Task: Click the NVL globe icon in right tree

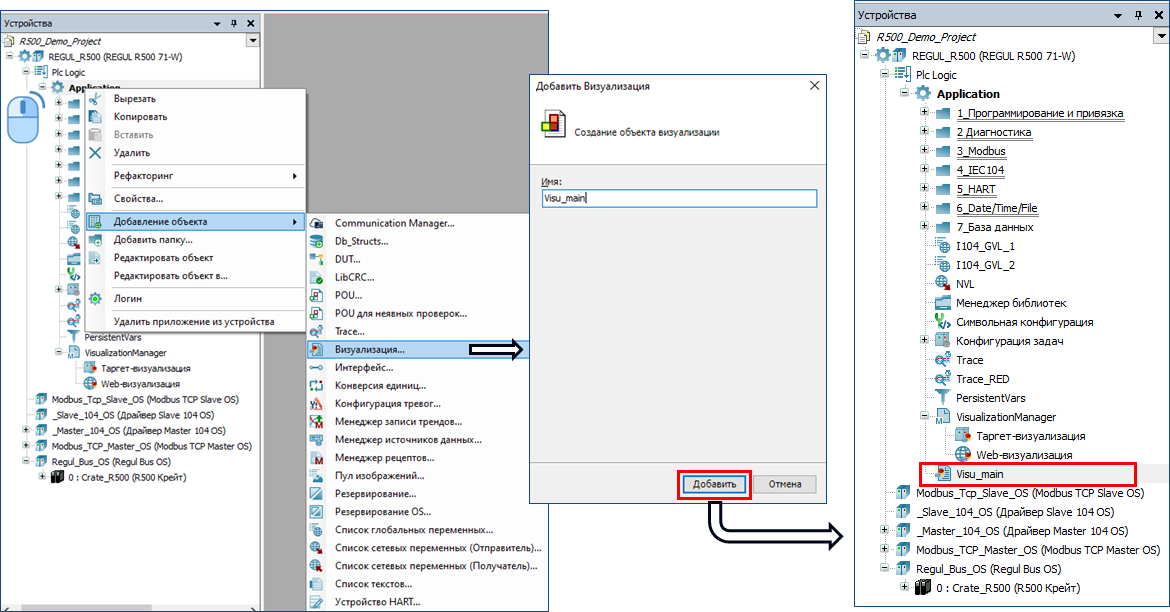Action: [942, 284]
